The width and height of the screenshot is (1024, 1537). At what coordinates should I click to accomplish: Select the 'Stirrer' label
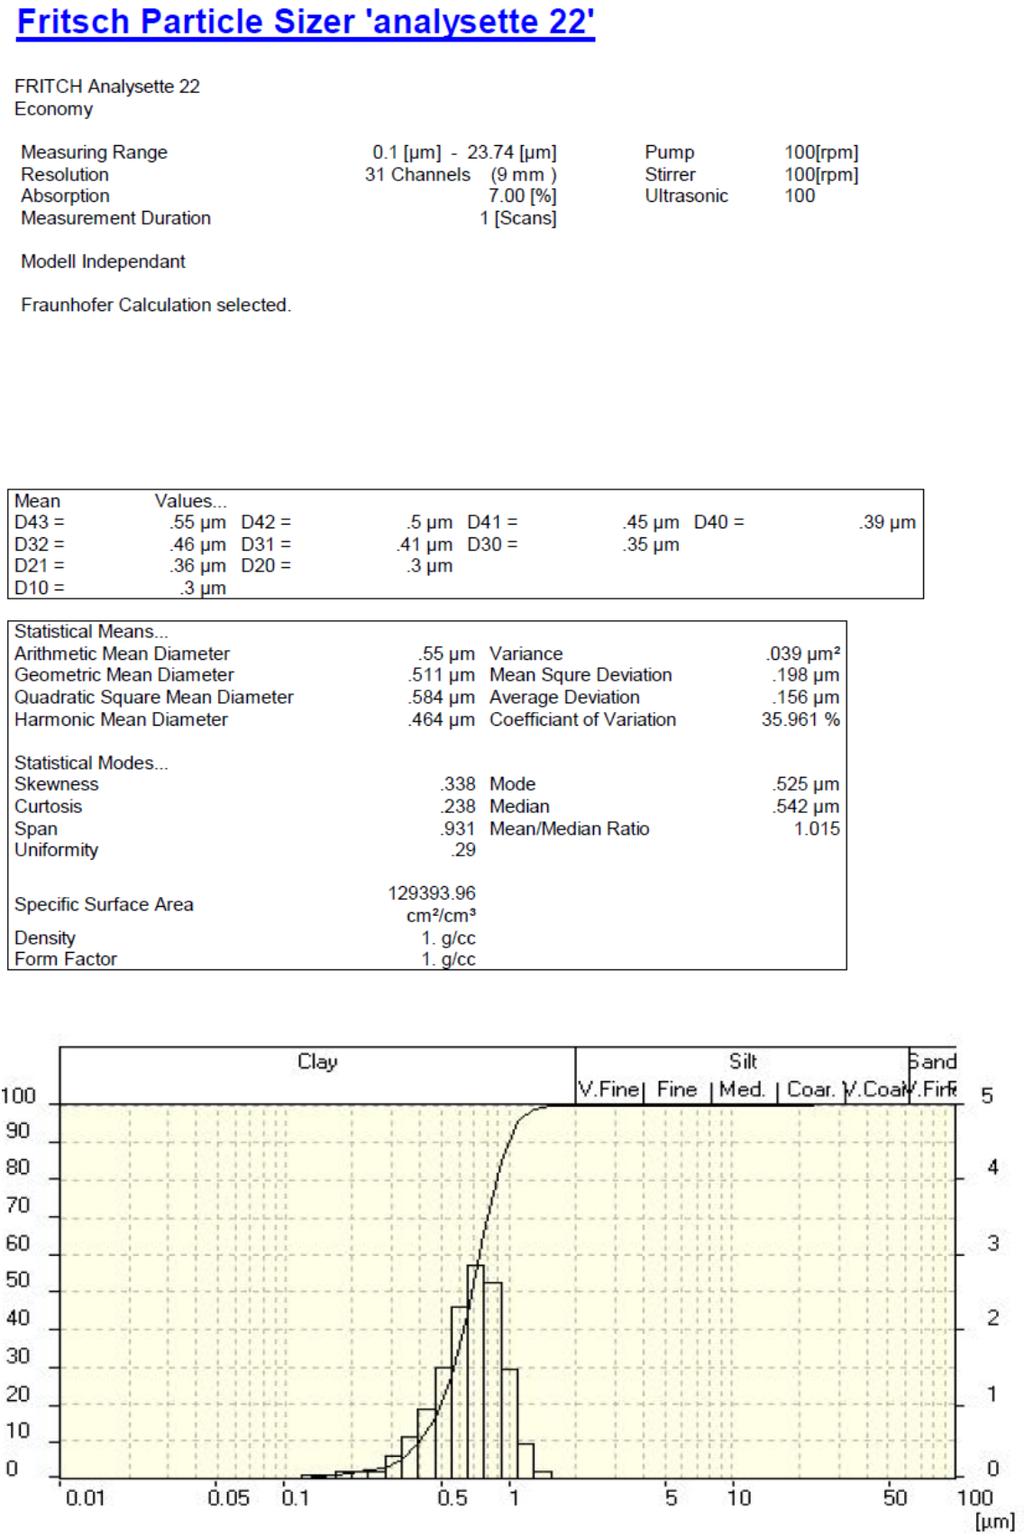pos(670,174)
